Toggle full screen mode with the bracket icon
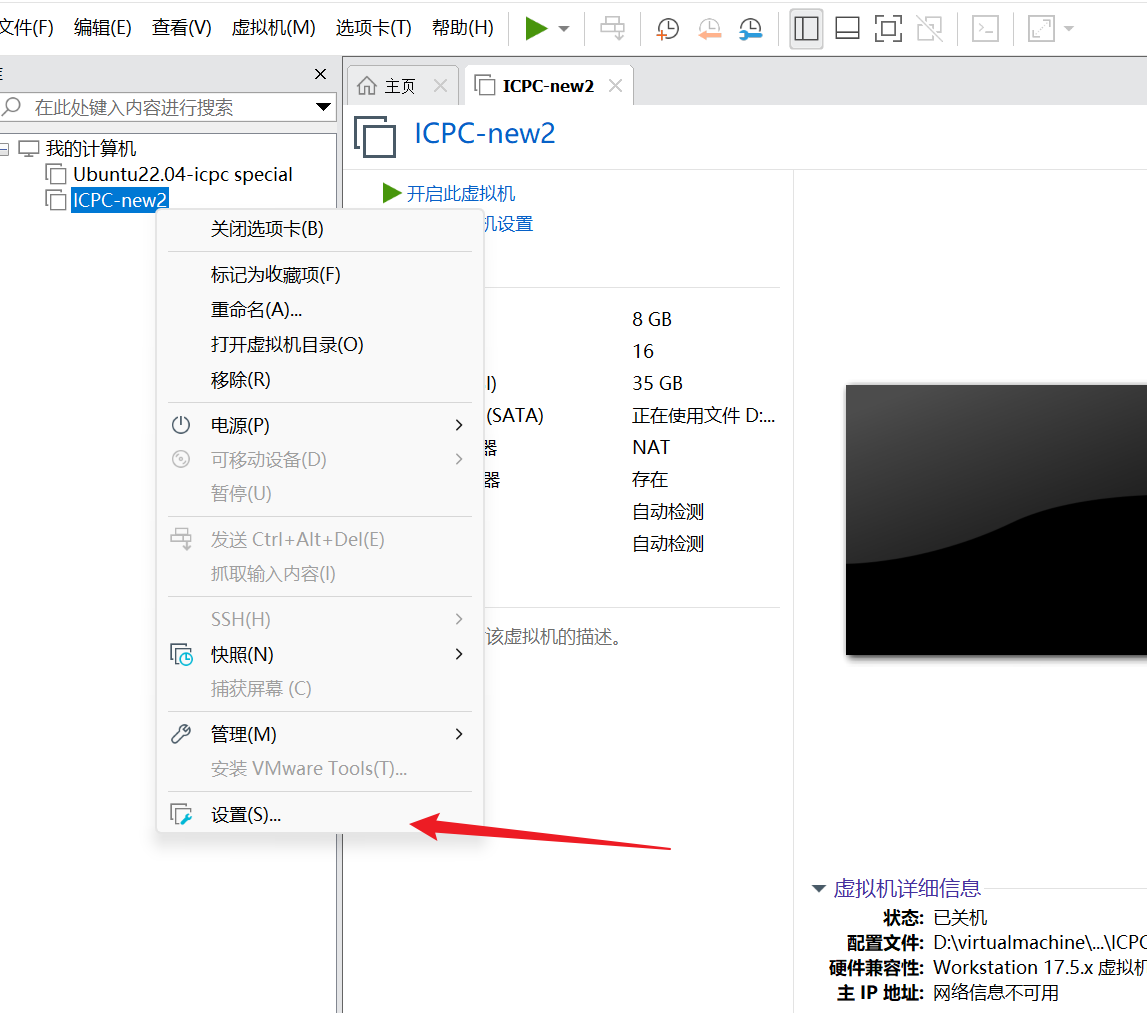Viewport: 1147px width, 1013px height. (x=888, y=28)
